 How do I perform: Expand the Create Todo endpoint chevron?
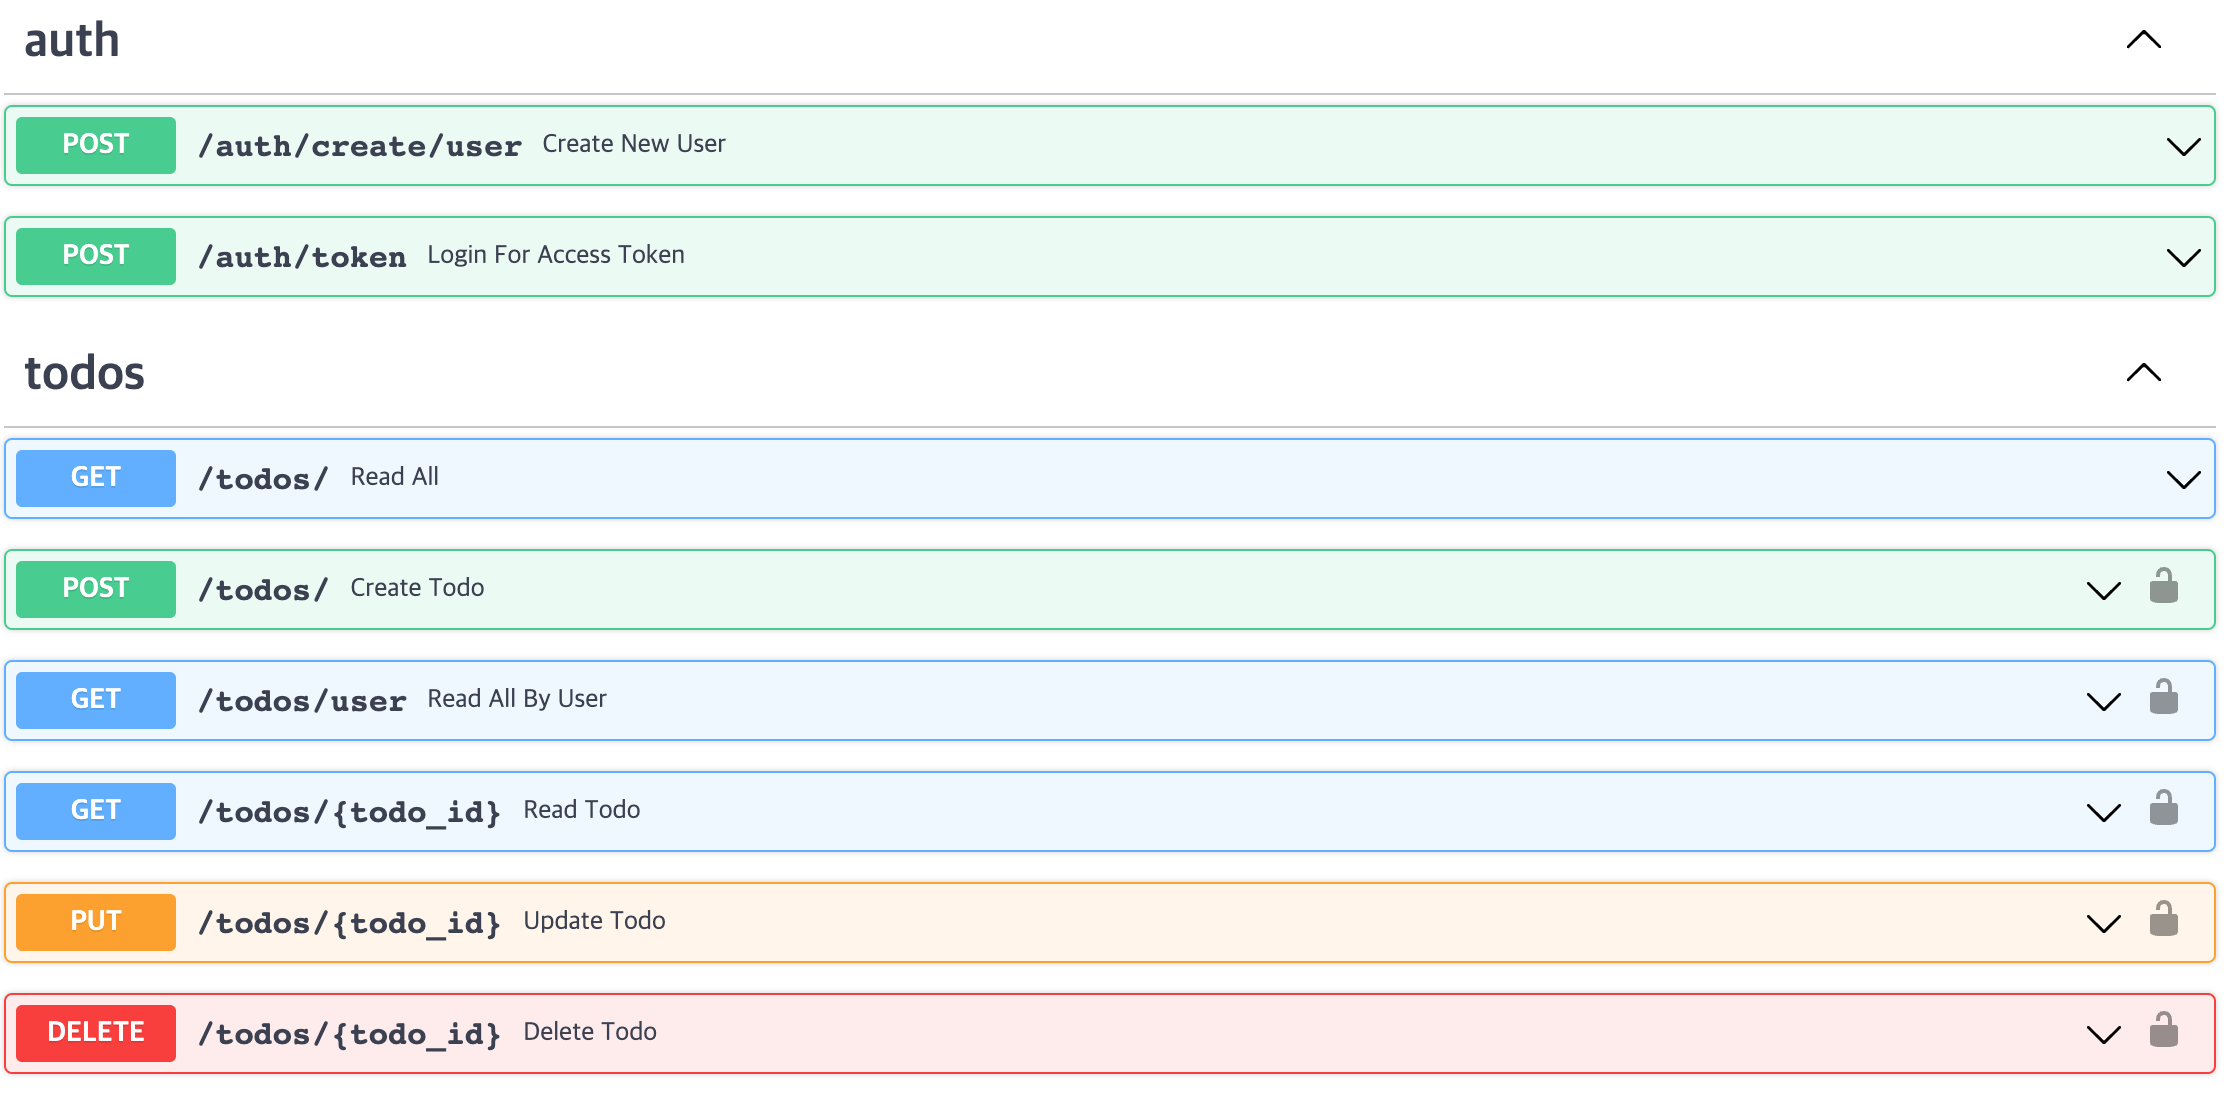pyautogui.click(x=2103, y=591)
